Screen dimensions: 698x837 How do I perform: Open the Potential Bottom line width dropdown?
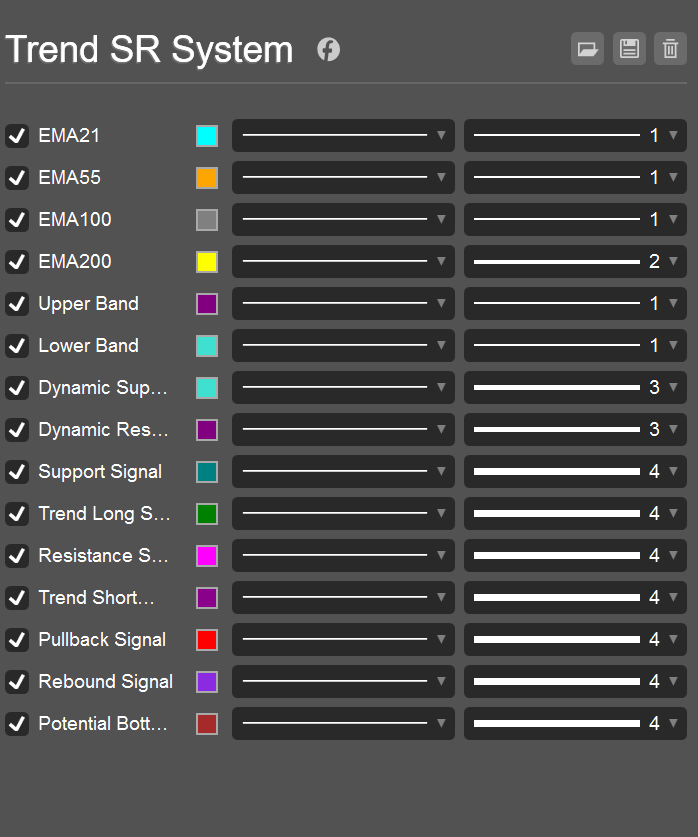[x=575, y=724]
